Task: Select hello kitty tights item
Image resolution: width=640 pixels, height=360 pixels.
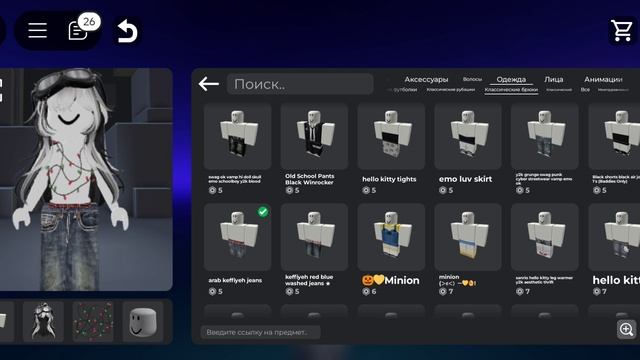Action: (x=391, y=136)
